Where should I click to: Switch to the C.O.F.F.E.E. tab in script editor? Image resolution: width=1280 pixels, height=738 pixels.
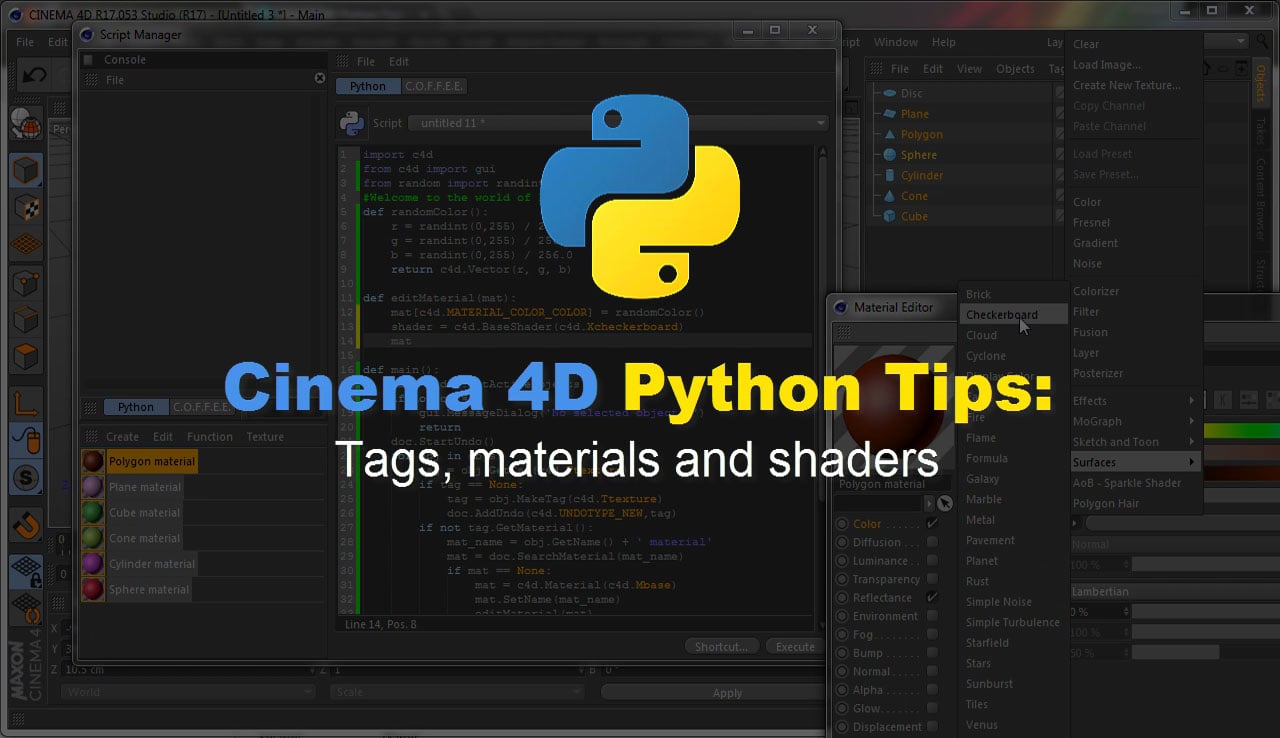click(433, 87)
